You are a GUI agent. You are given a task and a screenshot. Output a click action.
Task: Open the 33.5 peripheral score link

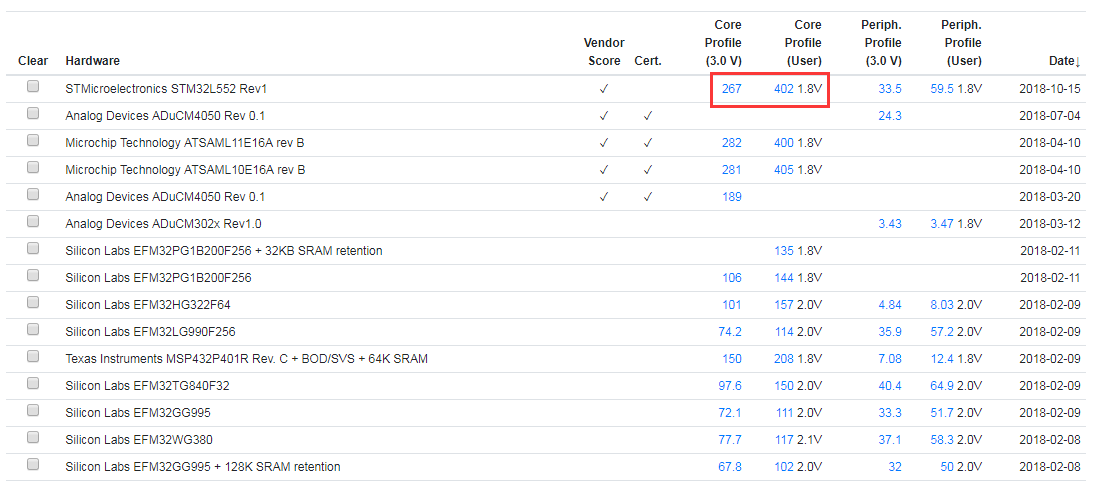(890, 89)
